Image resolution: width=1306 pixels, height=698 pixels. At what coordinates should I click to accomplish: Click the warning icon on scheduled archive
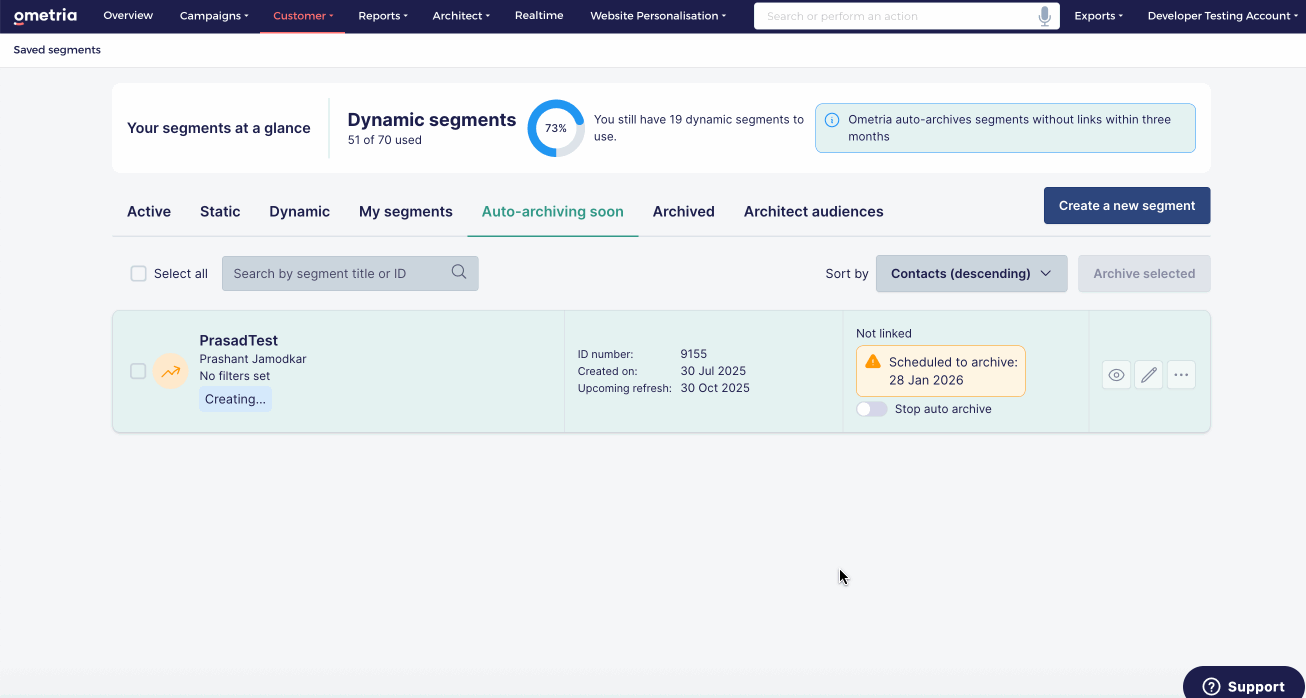pos(873,361)
